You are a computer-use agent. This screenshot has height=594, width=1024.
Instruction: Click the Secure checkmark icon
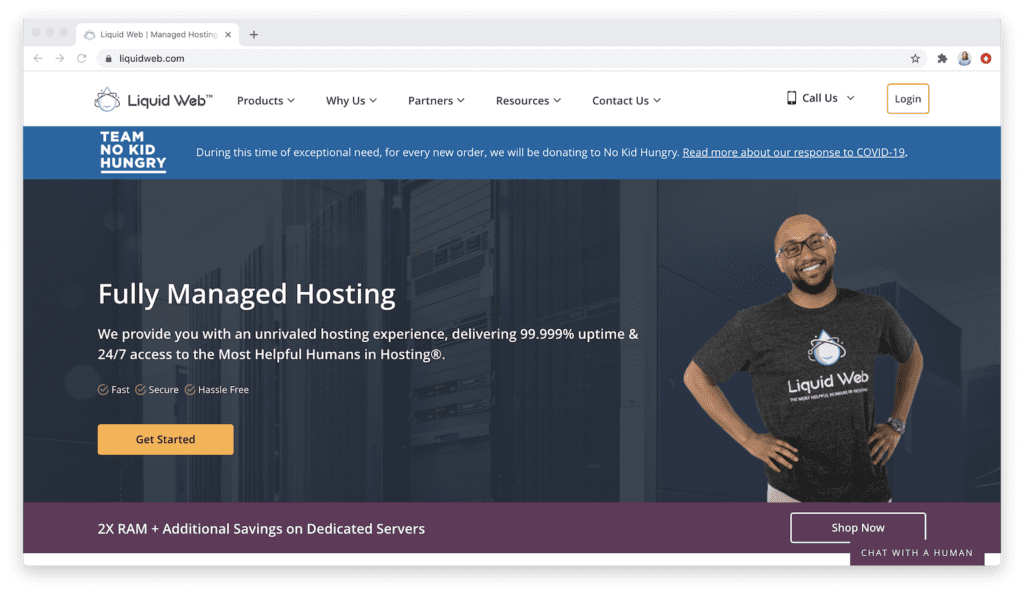tap(140, 390)
